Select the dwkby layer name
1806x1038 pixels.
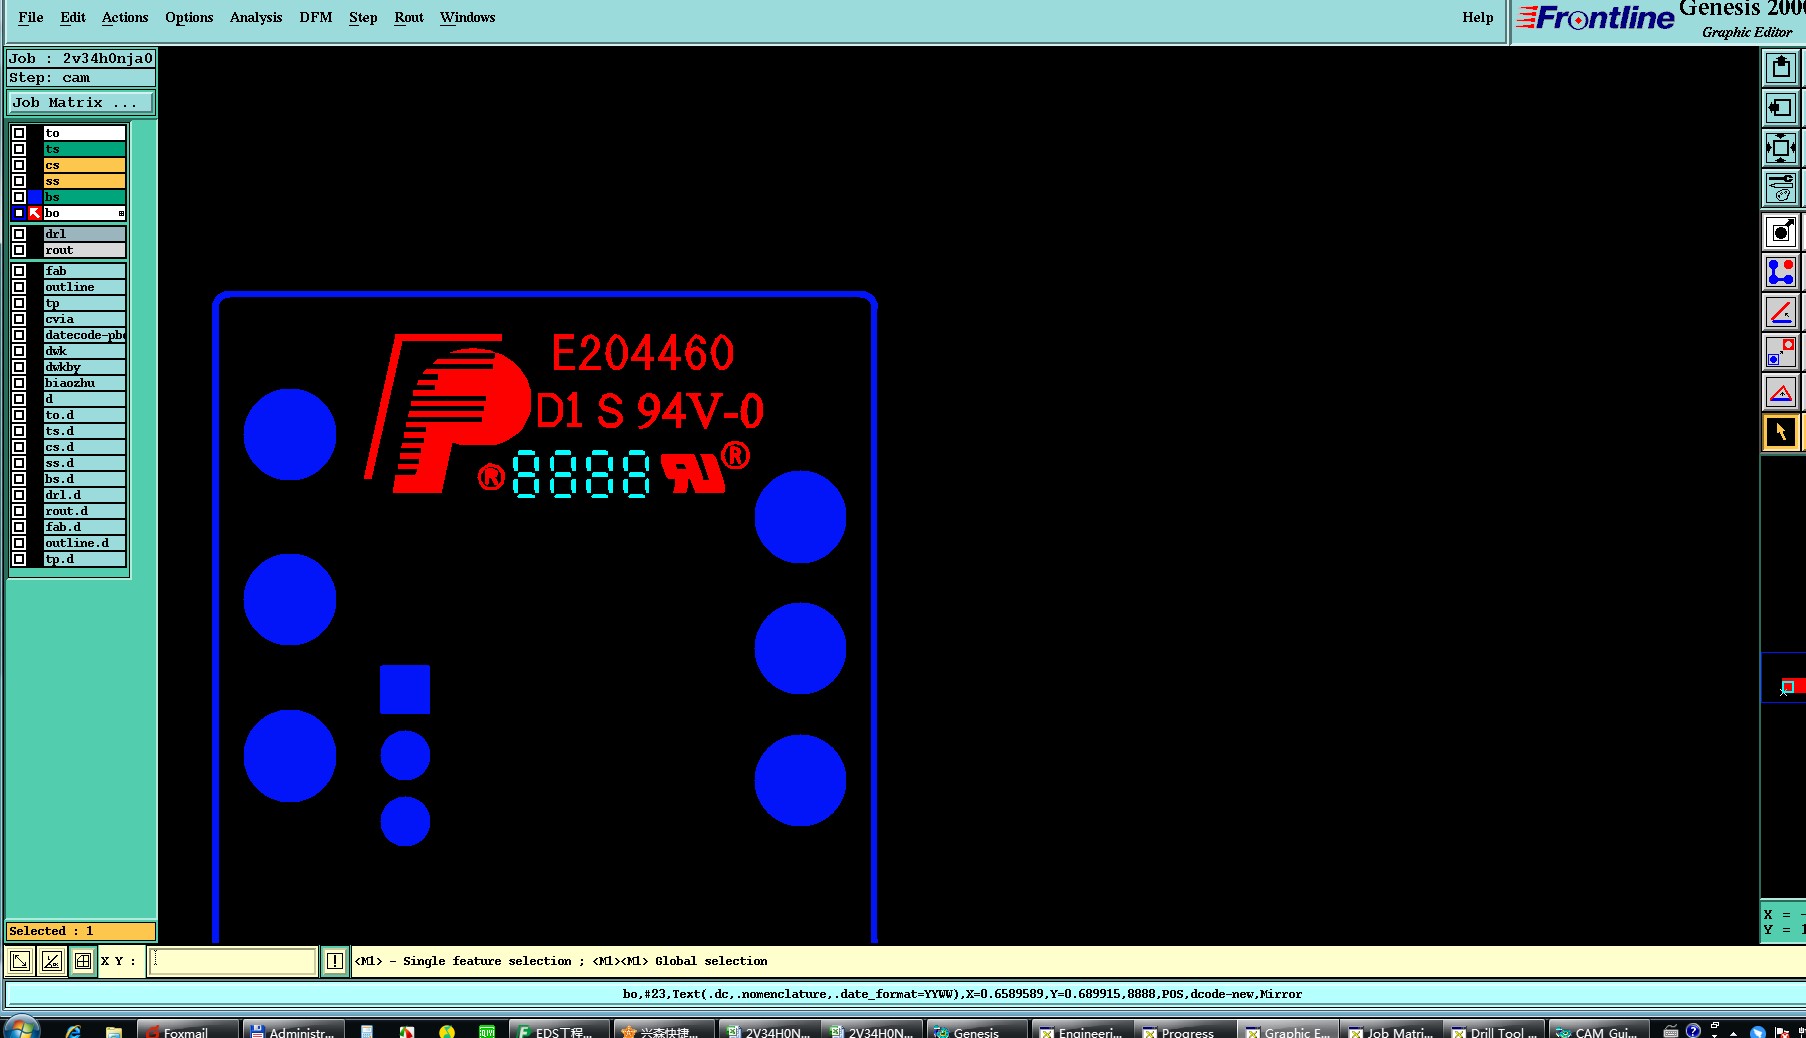pos(85,367)
